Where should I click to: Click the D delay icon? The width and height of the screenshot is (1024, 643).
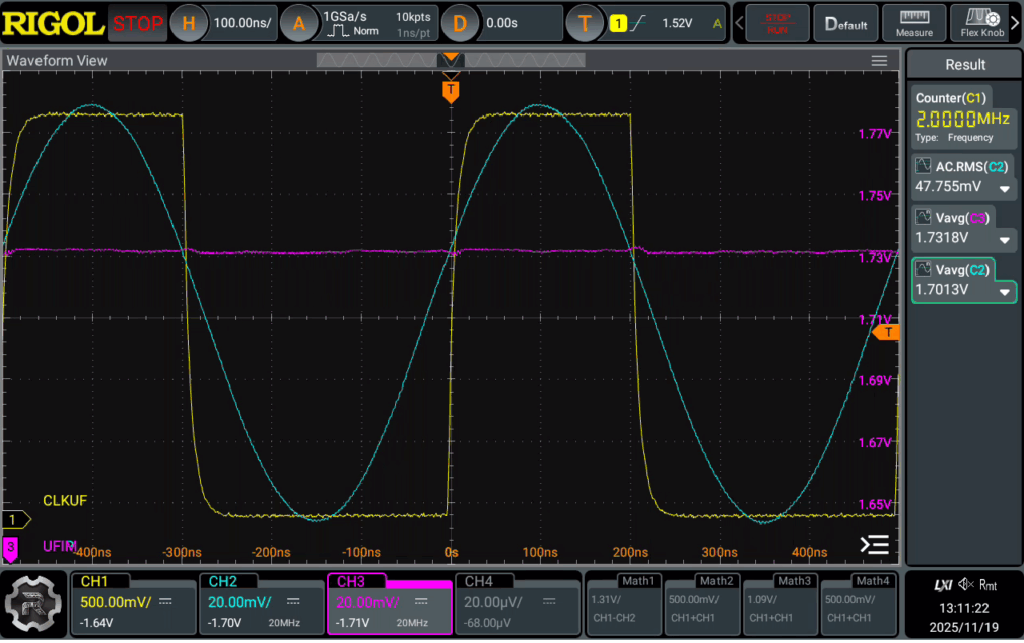click(x=459, y=24)
